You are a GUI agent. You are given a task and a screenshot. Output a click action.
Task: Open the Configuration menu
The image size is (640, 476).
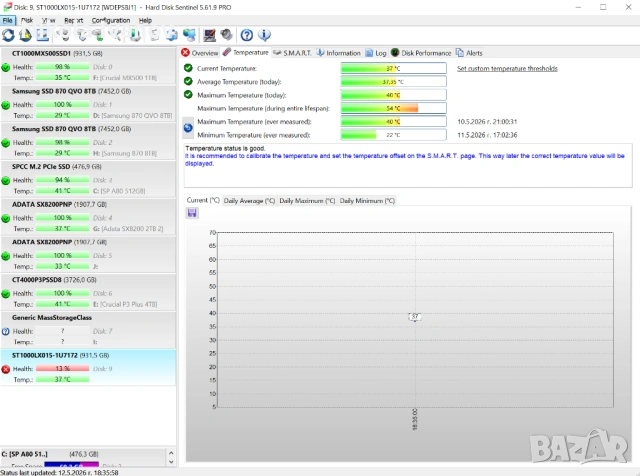tap(111, 20)
